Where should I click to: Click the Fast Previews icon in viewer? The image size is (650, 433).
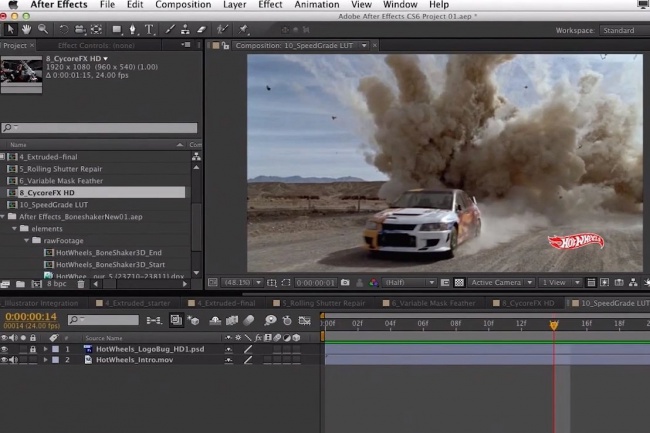605,283
